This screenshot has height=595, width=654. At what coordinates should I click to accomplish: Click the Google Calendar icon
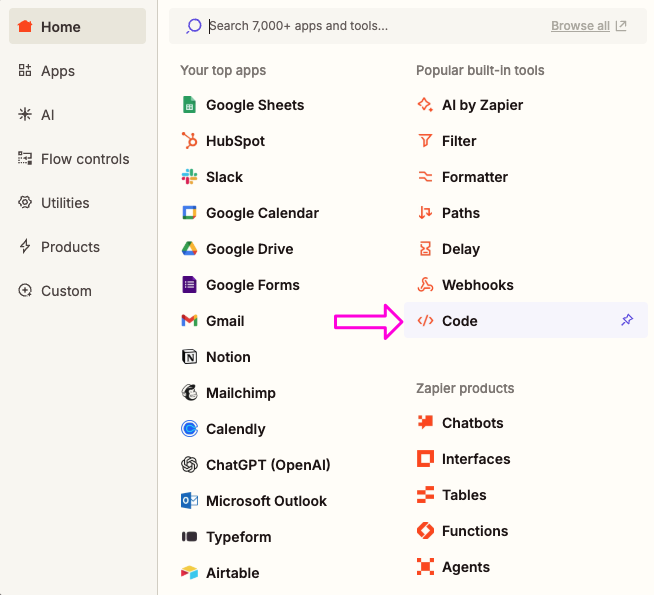(189, 213)
